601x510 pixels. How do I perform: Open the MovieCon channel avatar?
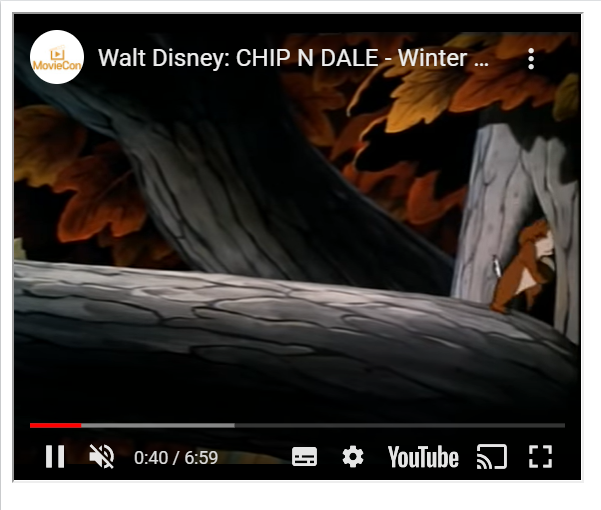[57, 57]
